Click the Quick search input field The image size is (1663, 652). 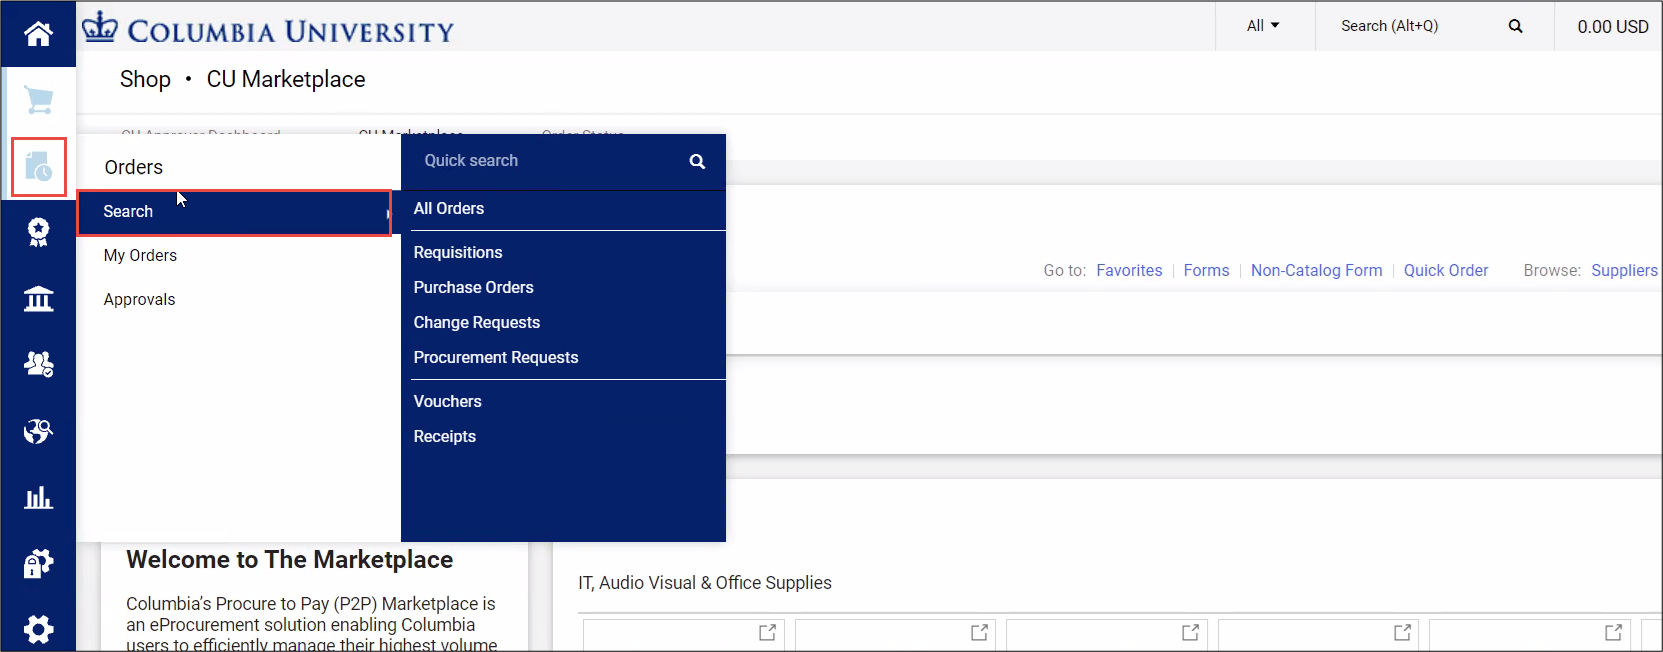coord(545,161)
